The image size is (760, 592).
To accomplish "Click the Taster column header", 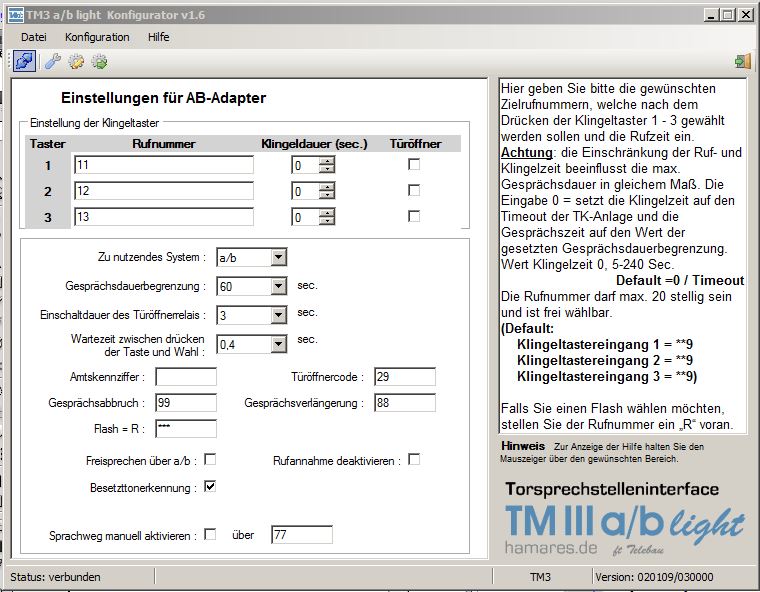I will pyautogui.click(x=48, y=144).
